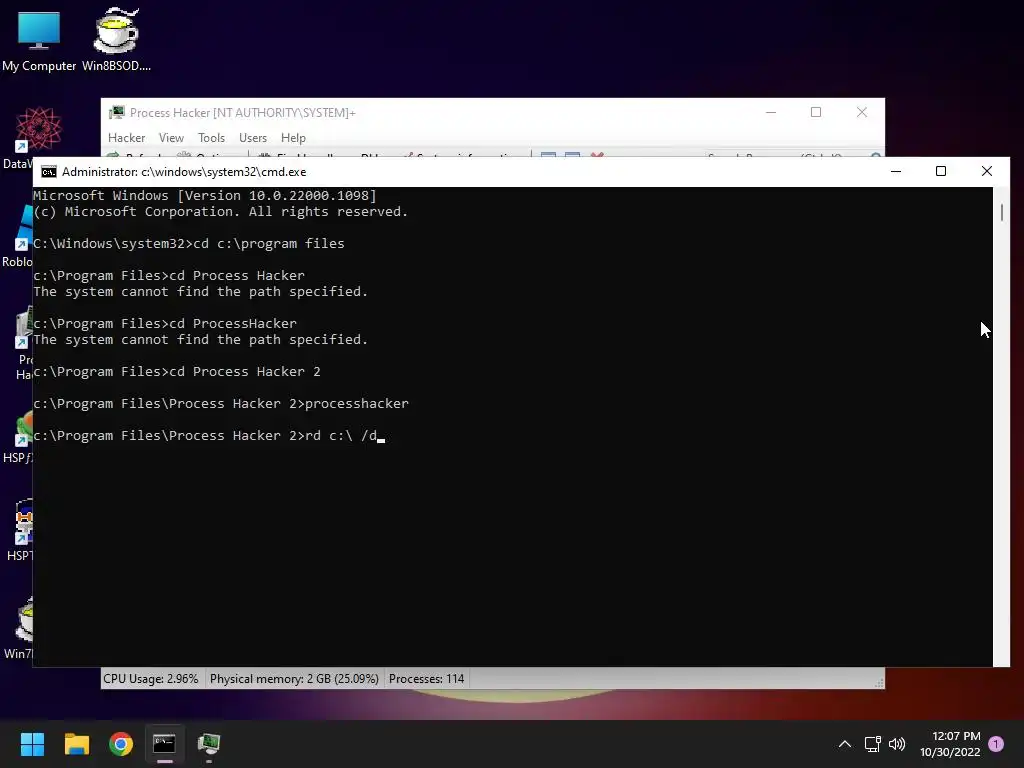The image size is (1024, 768).
Task: Click the Microsoft Corporation copyright line
Action: 220,212
